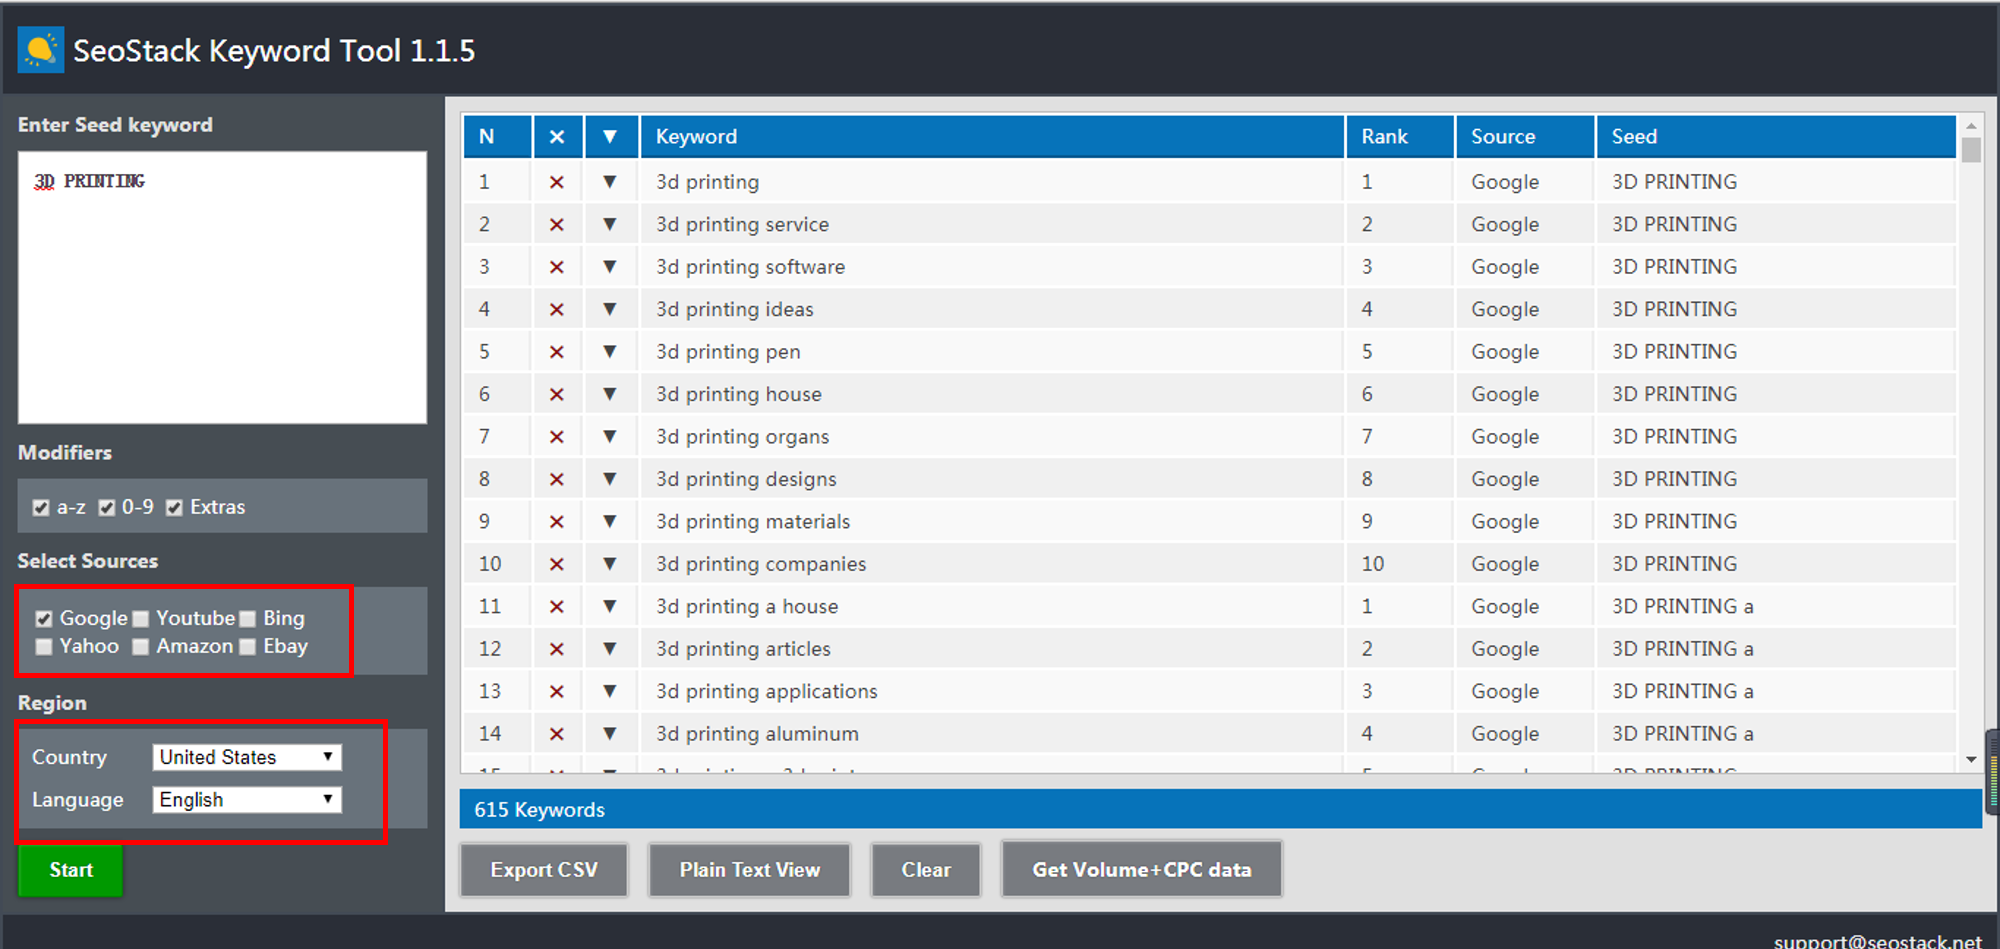The height and width of the screenshot is (949, 2000).
Task: Click the down arrow for '3d printing house'
Action: 609,394
